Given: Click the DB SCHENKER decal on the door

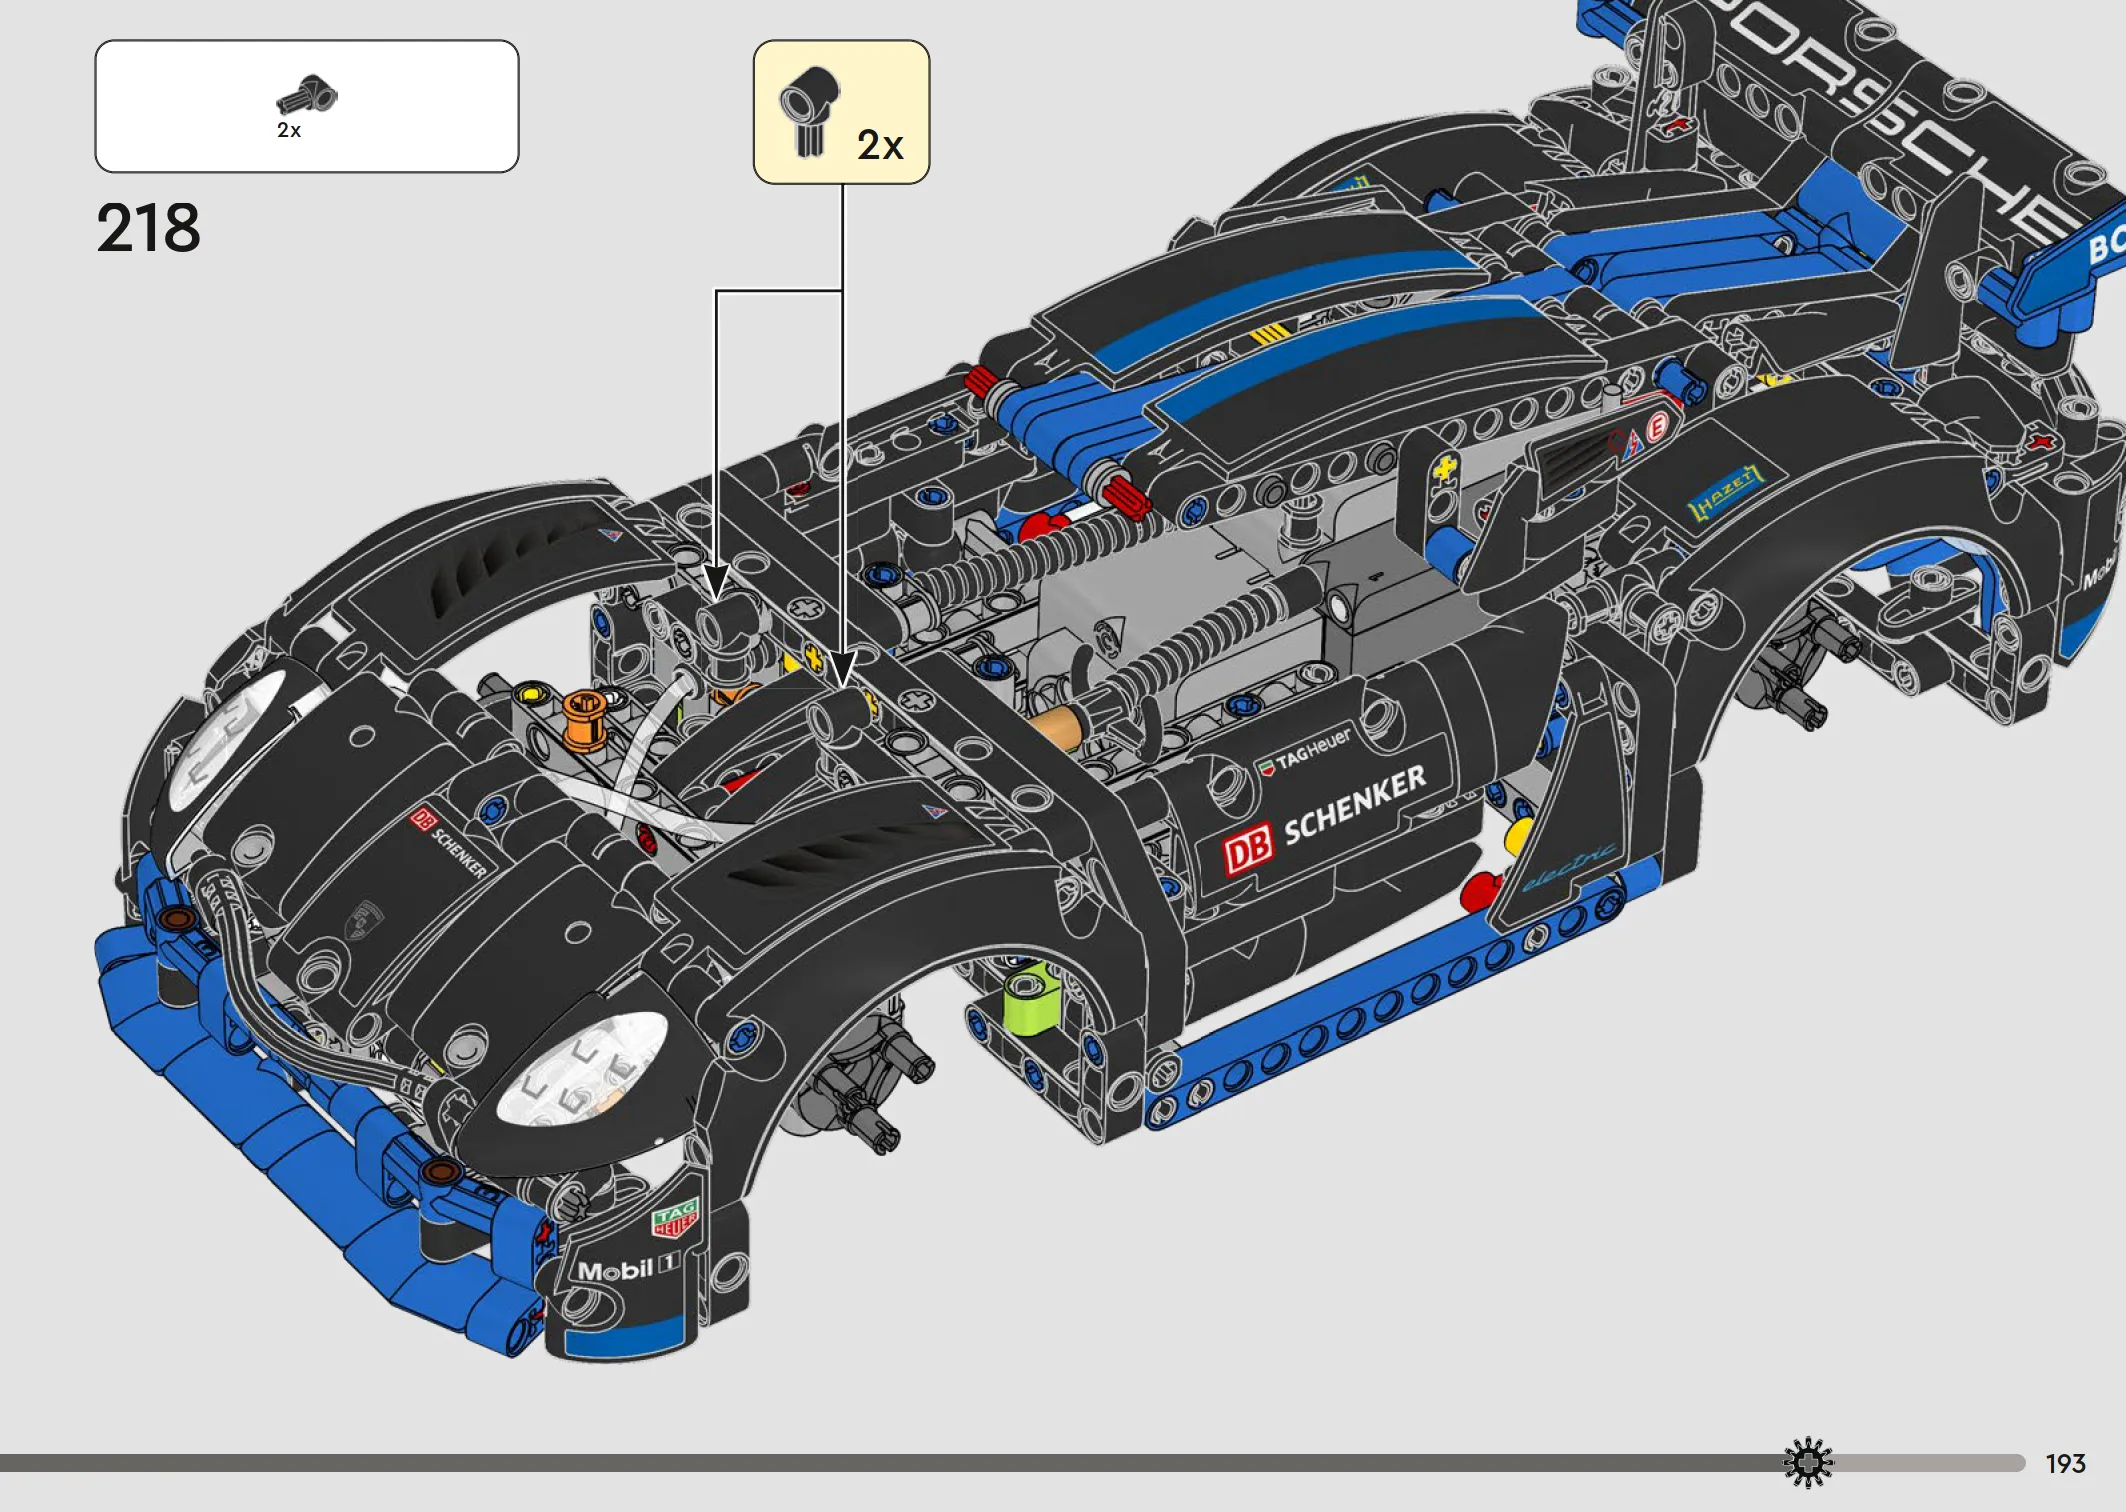Looking at the screenshot, I should point(1325,819).
